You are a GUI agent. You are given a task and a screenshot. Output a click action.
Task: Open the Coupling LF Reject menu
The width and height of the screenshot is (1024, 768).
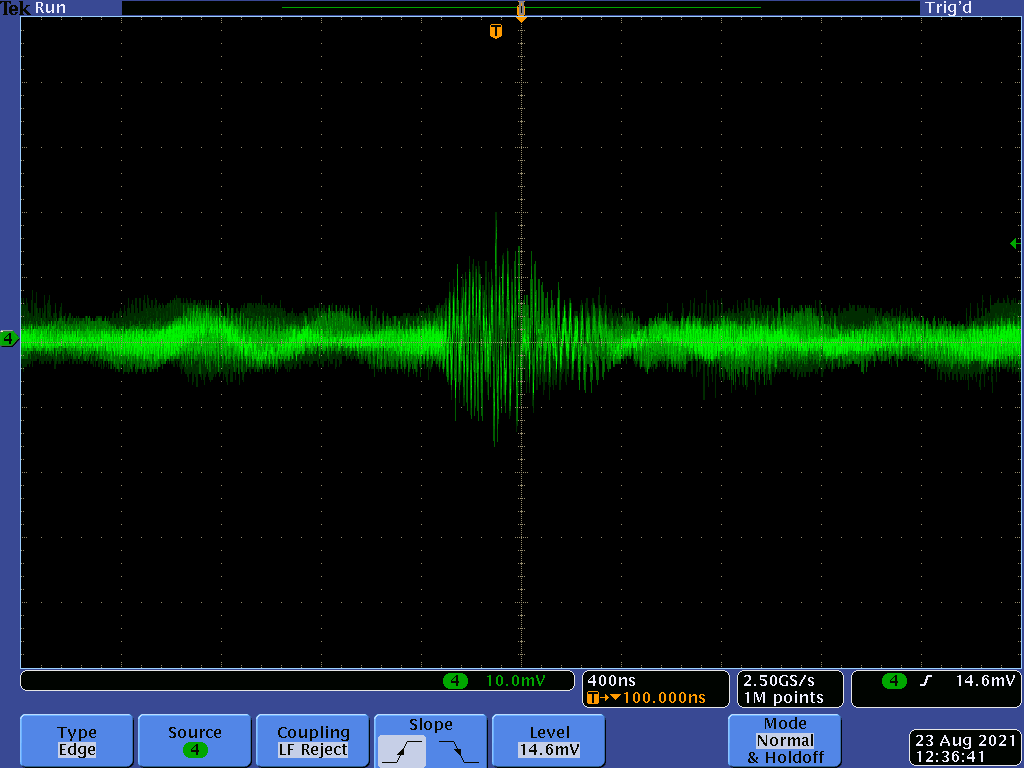(x=313, y=741)
